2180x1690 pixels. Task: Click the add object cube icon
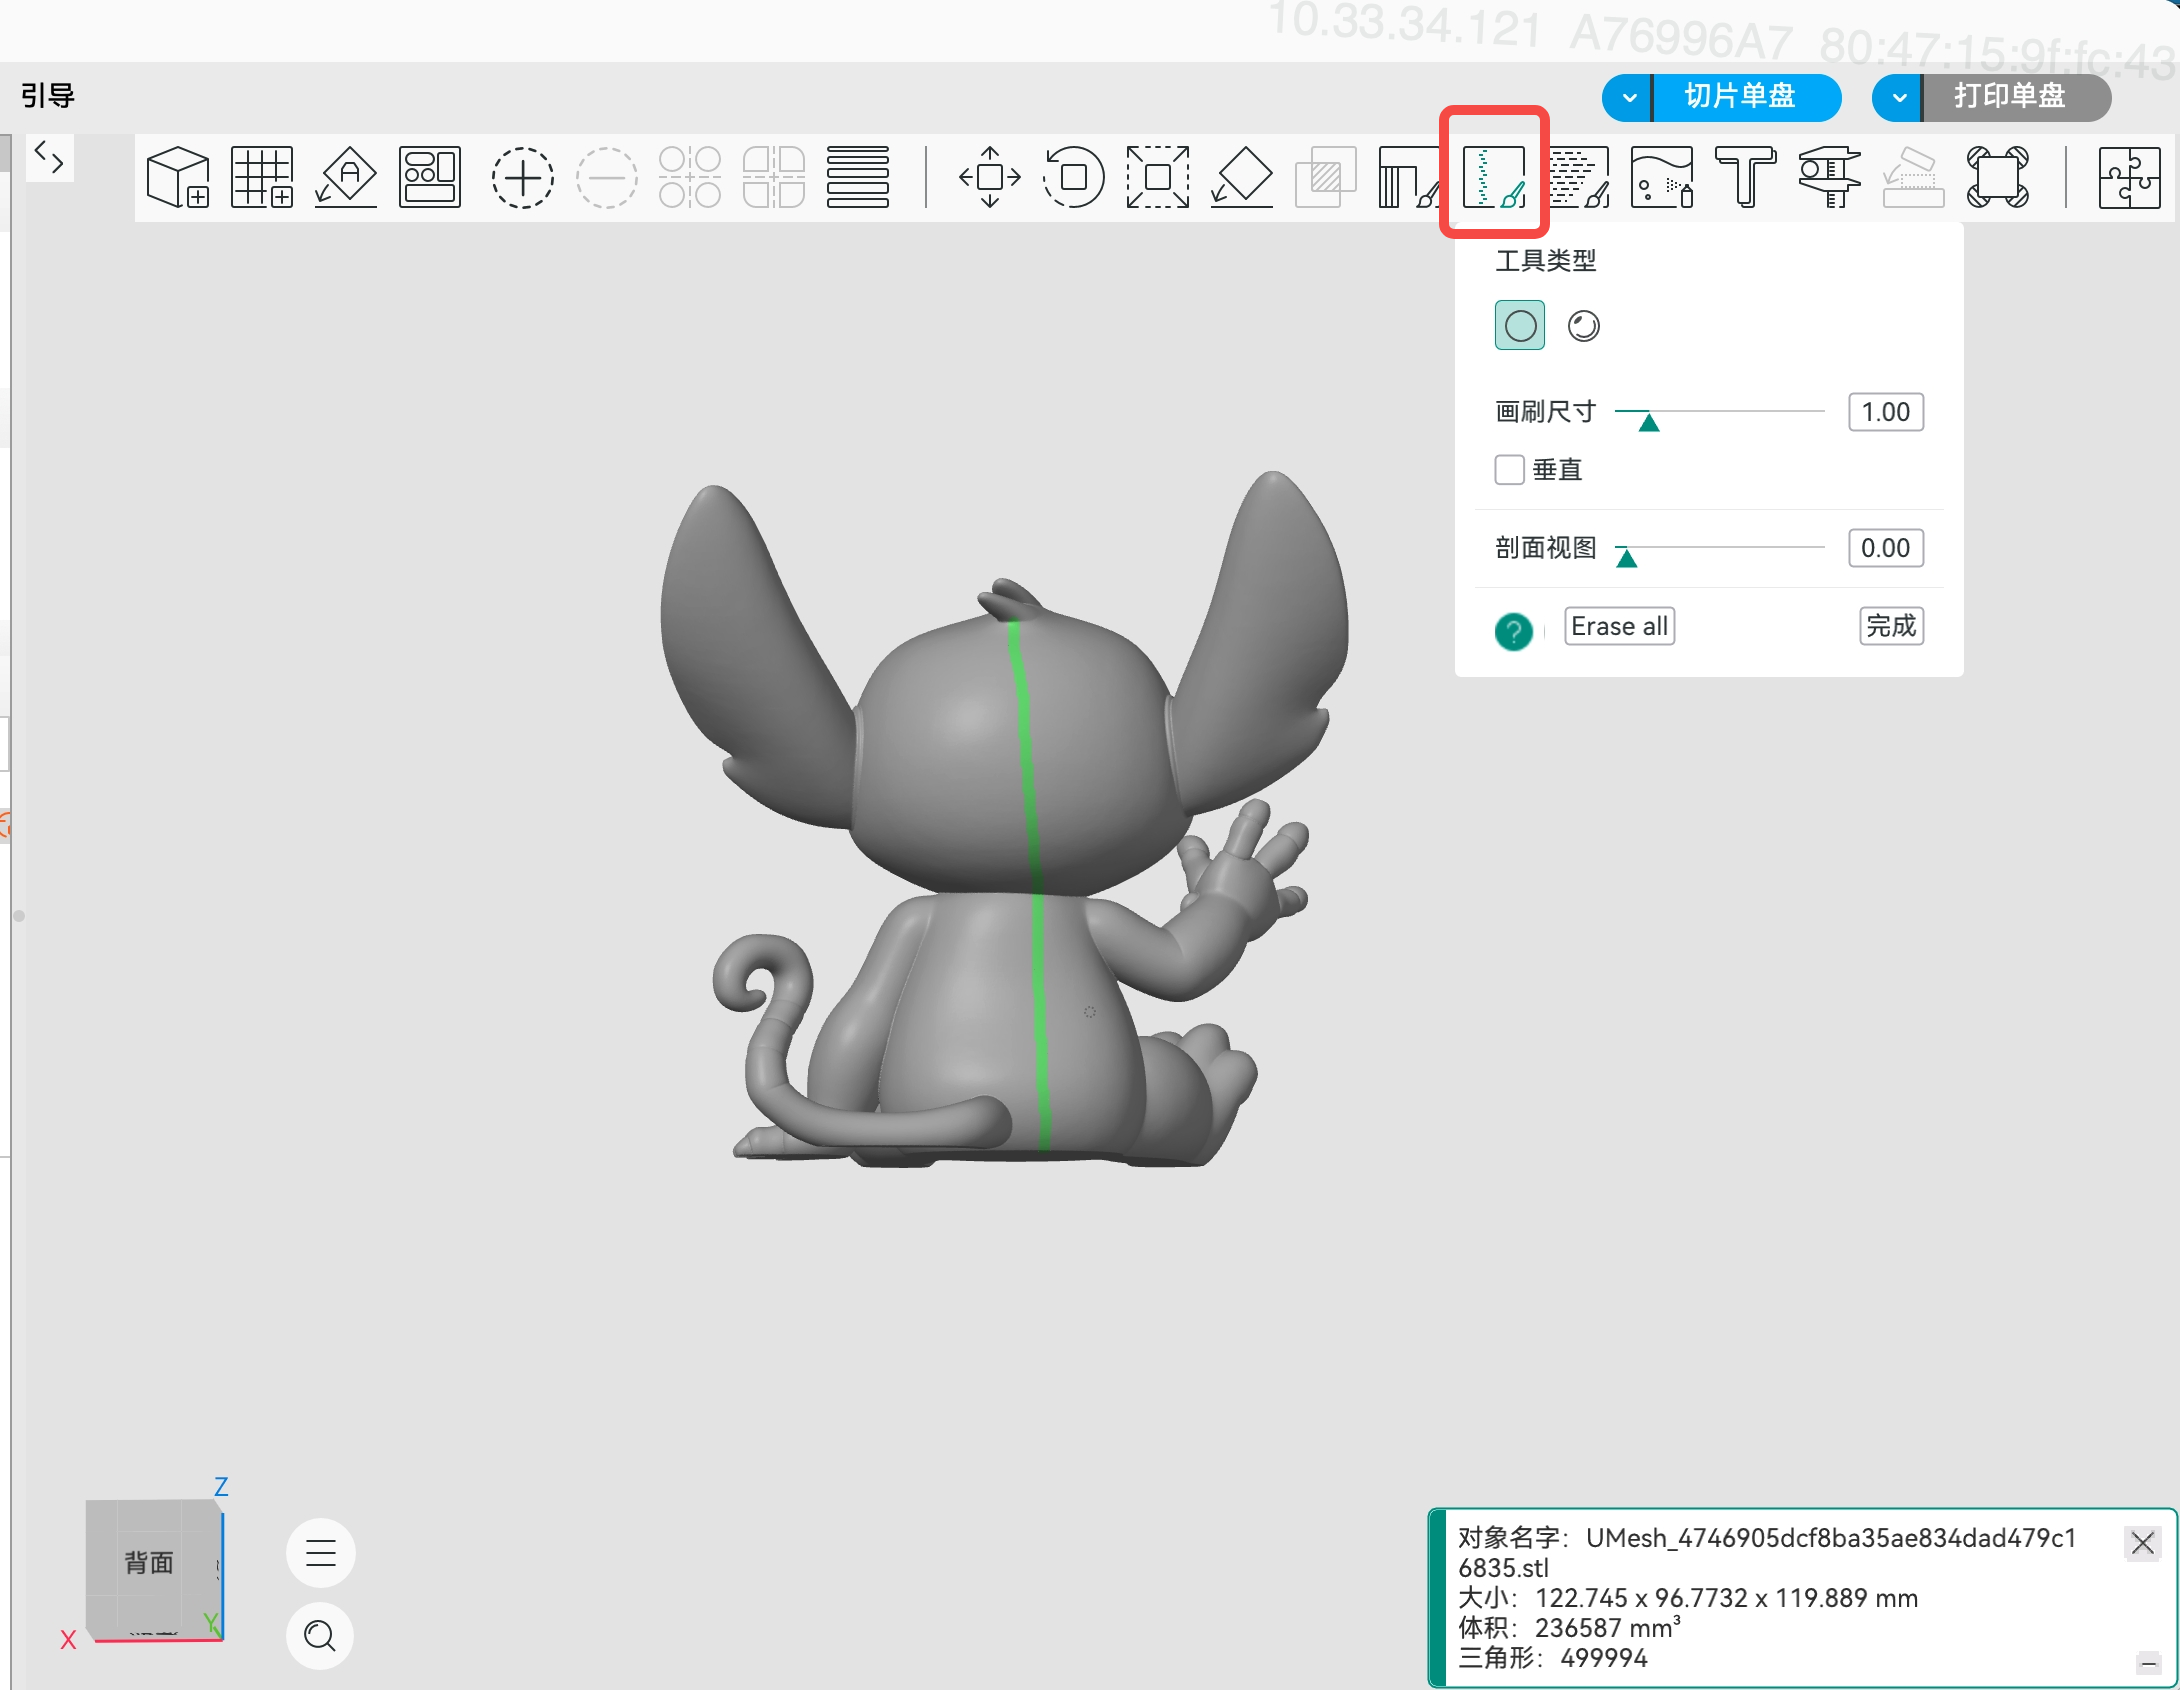coord(178,177)
